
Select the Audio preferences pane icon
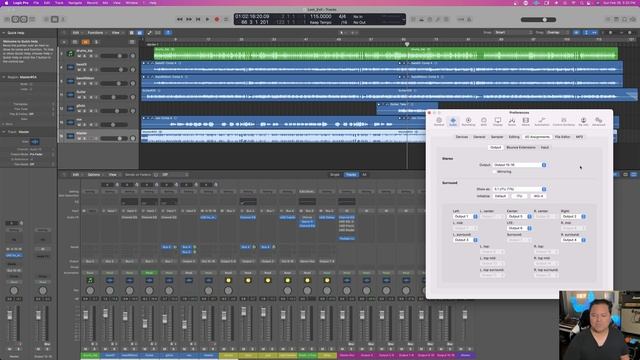tap(453, 121)
